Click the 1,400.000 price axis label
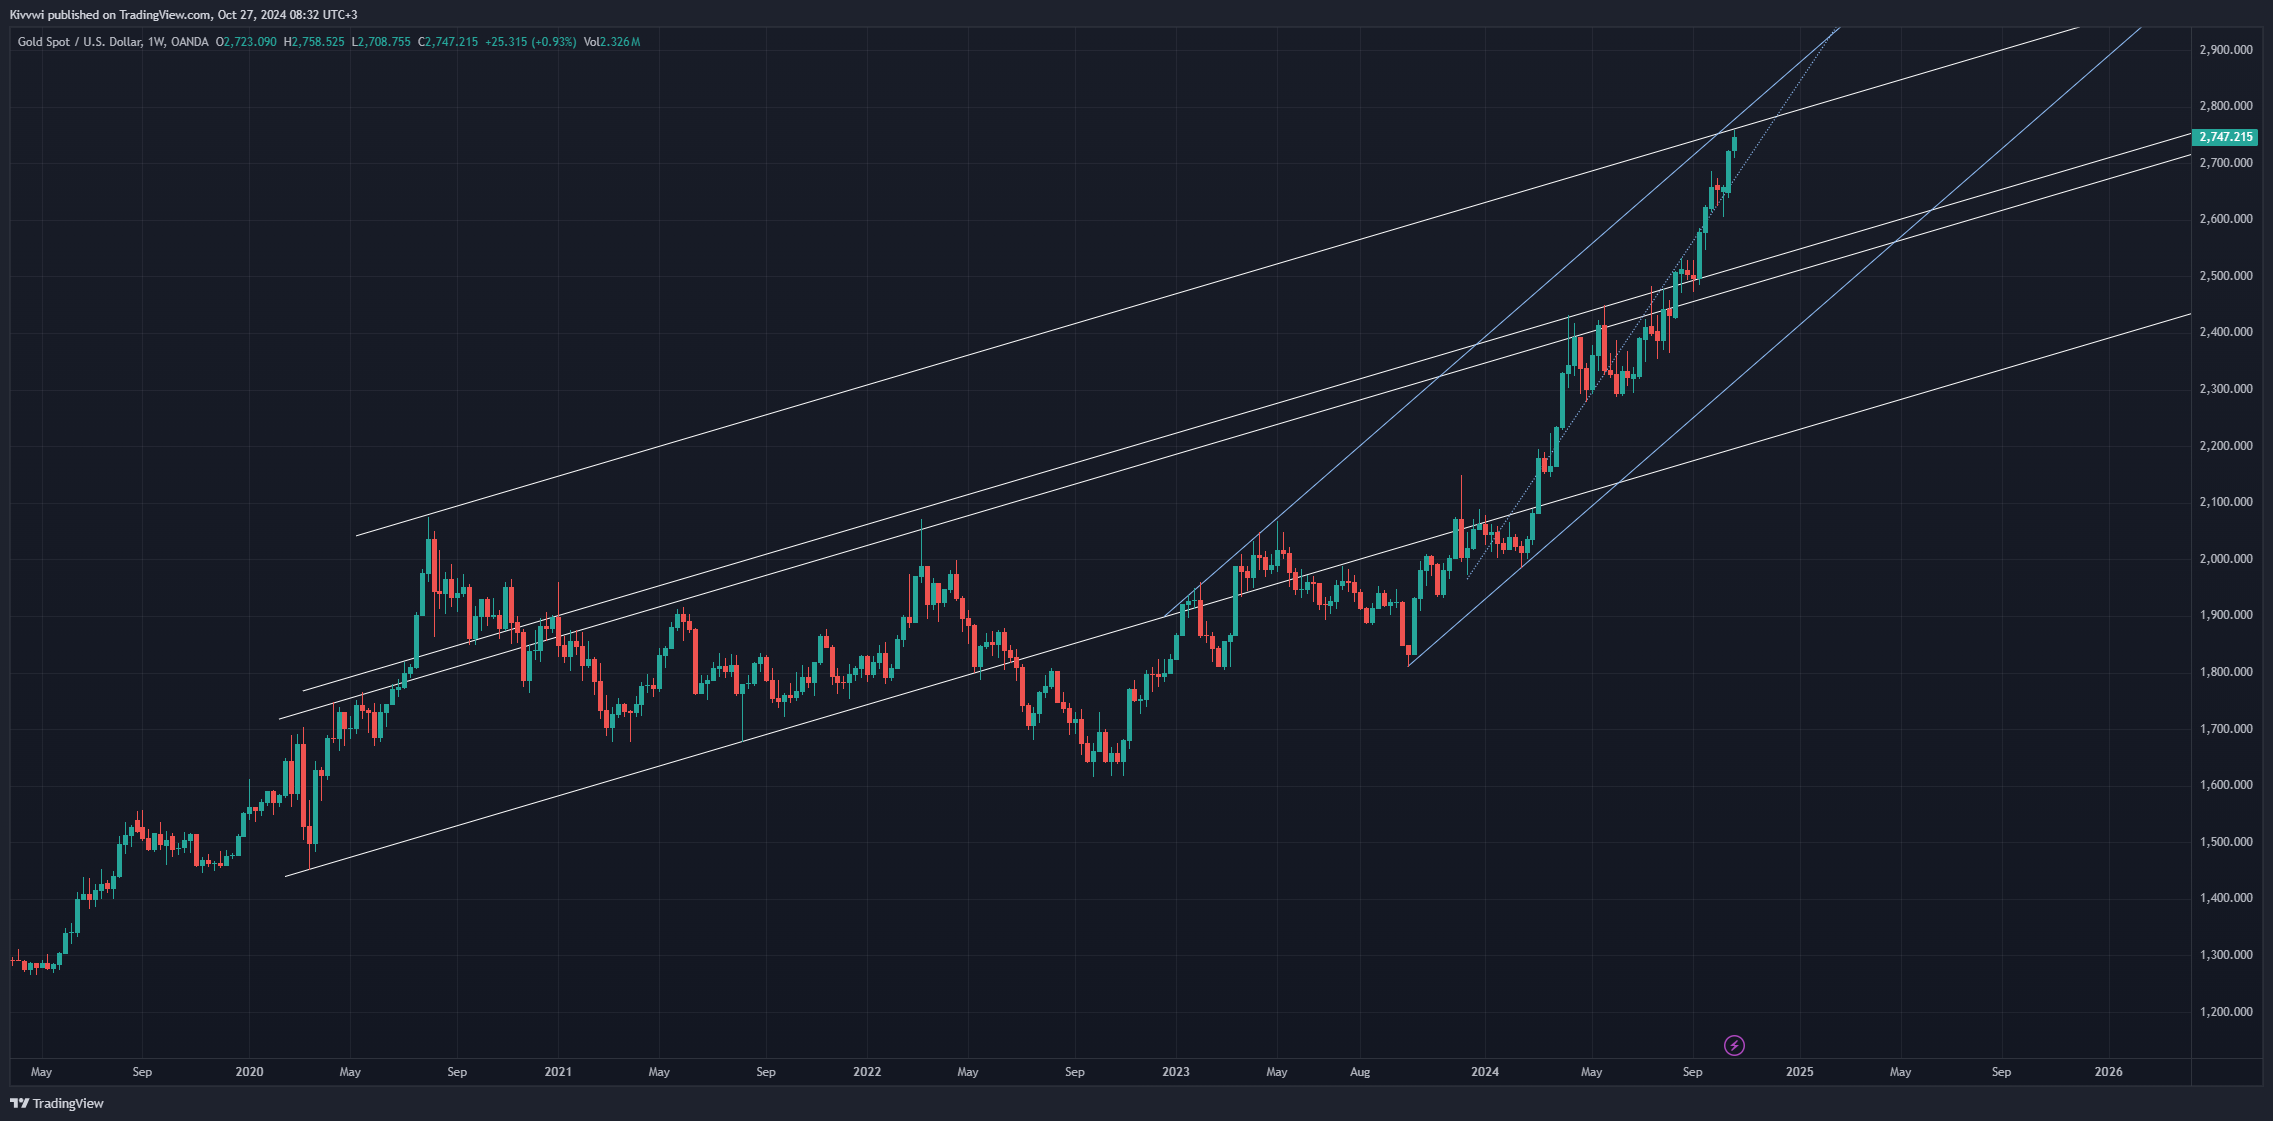 pos(2225,898)
